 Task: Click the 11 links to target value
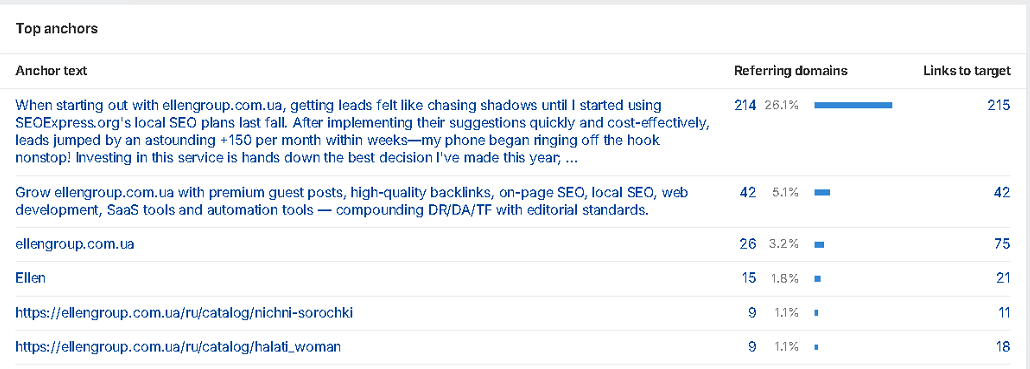1004,313
